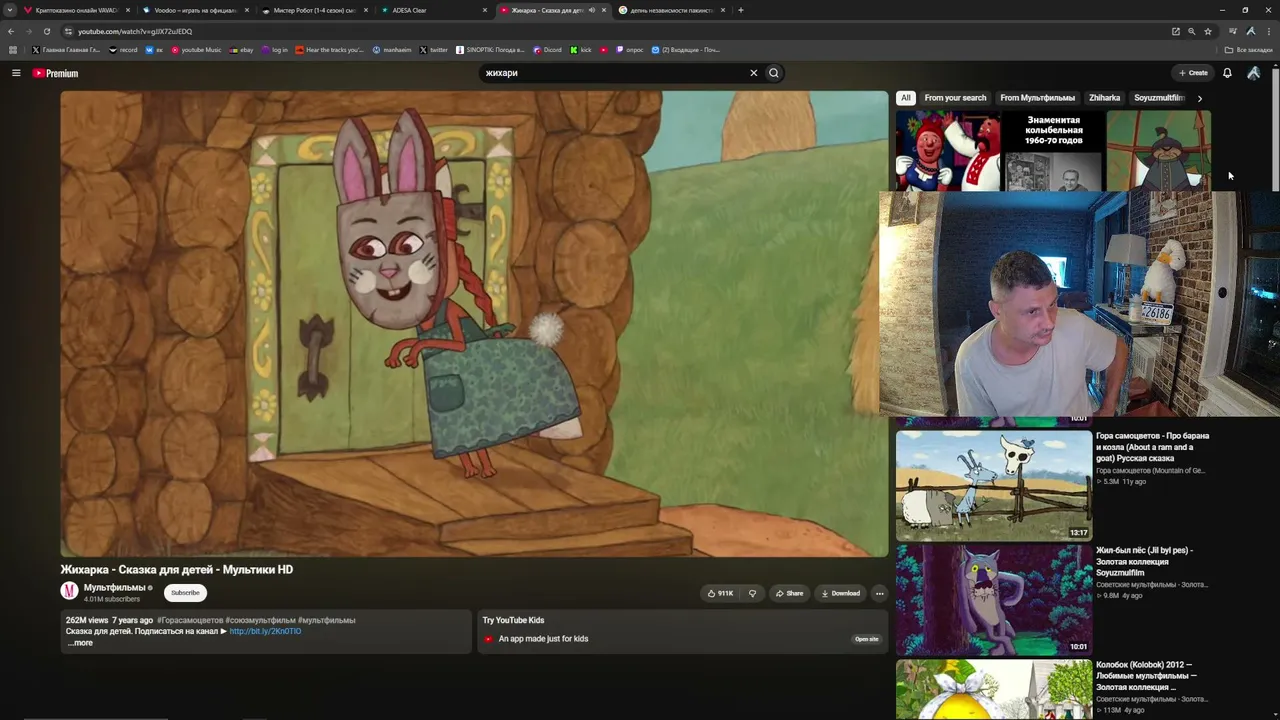Open more actions menu under the video
The image size is (1280, 720).
pos(880,593)
